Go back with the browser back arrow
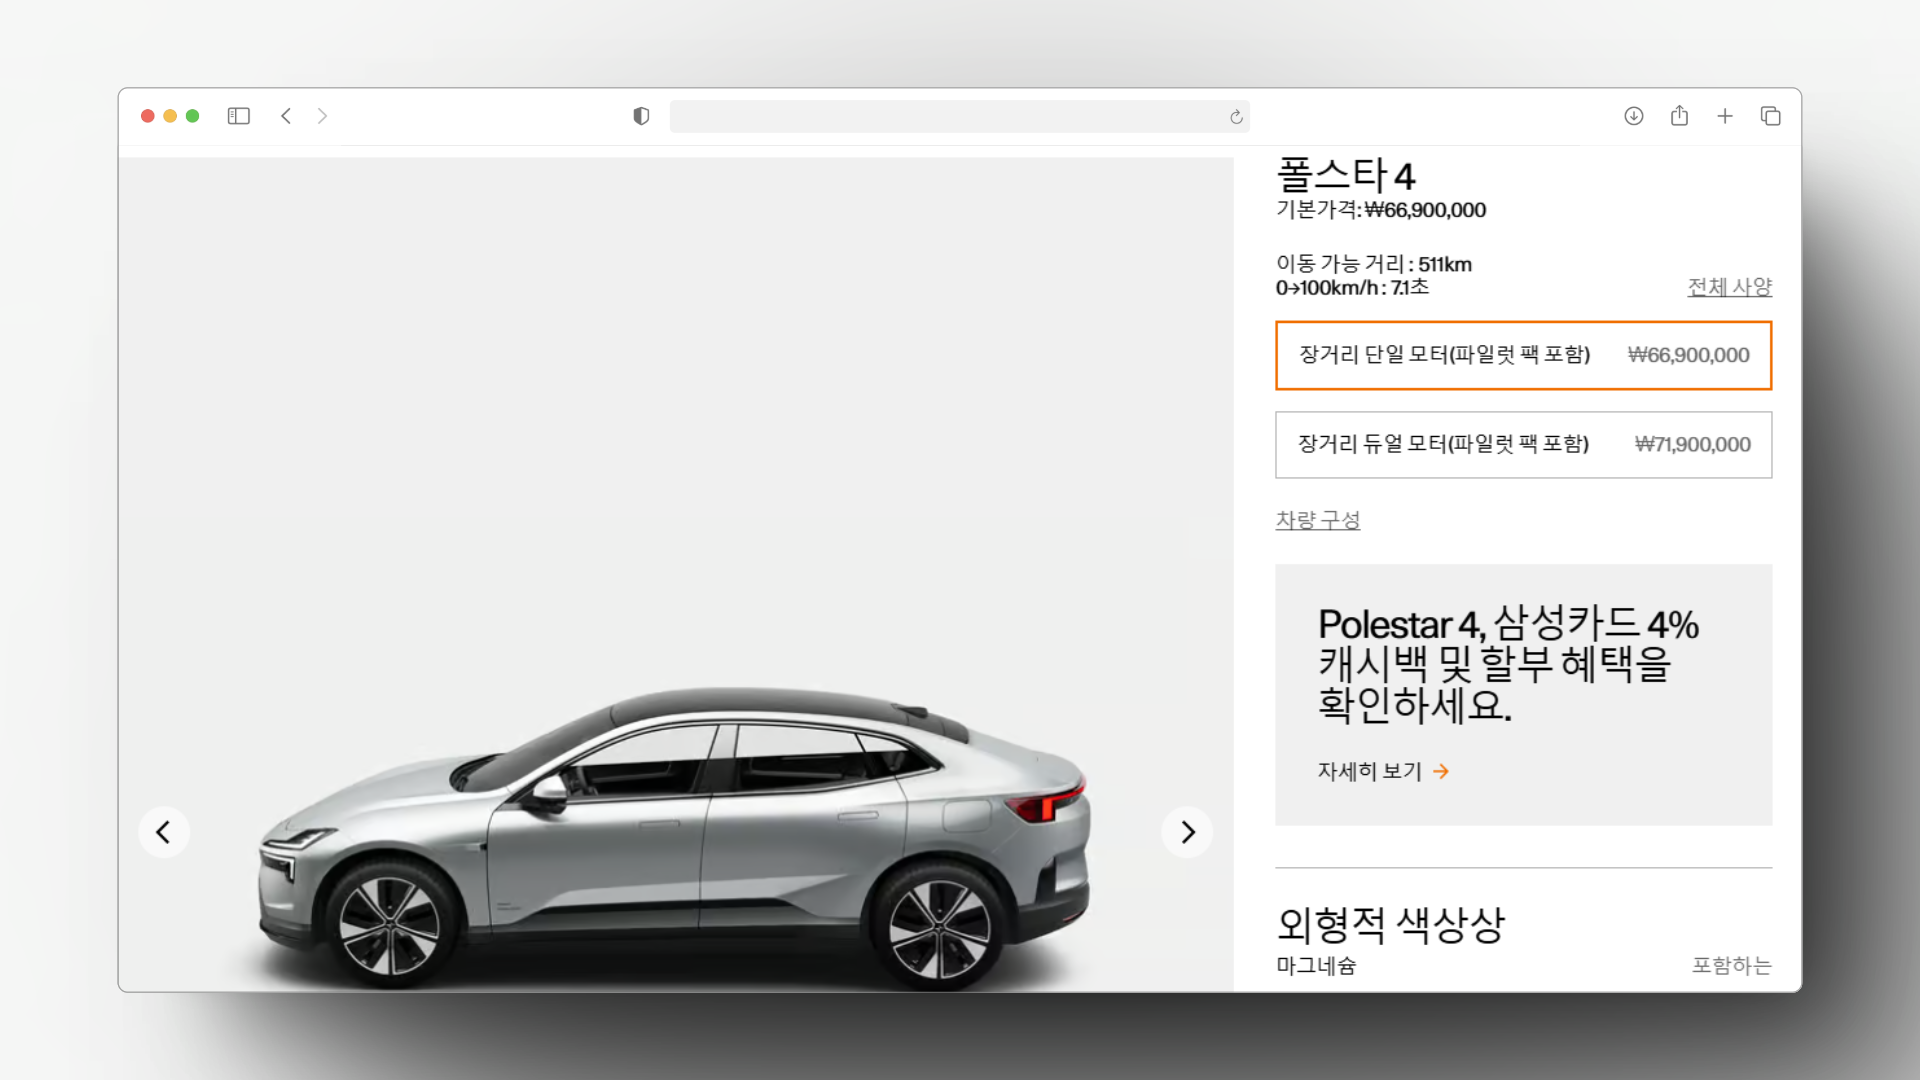 tap(286, 116)
